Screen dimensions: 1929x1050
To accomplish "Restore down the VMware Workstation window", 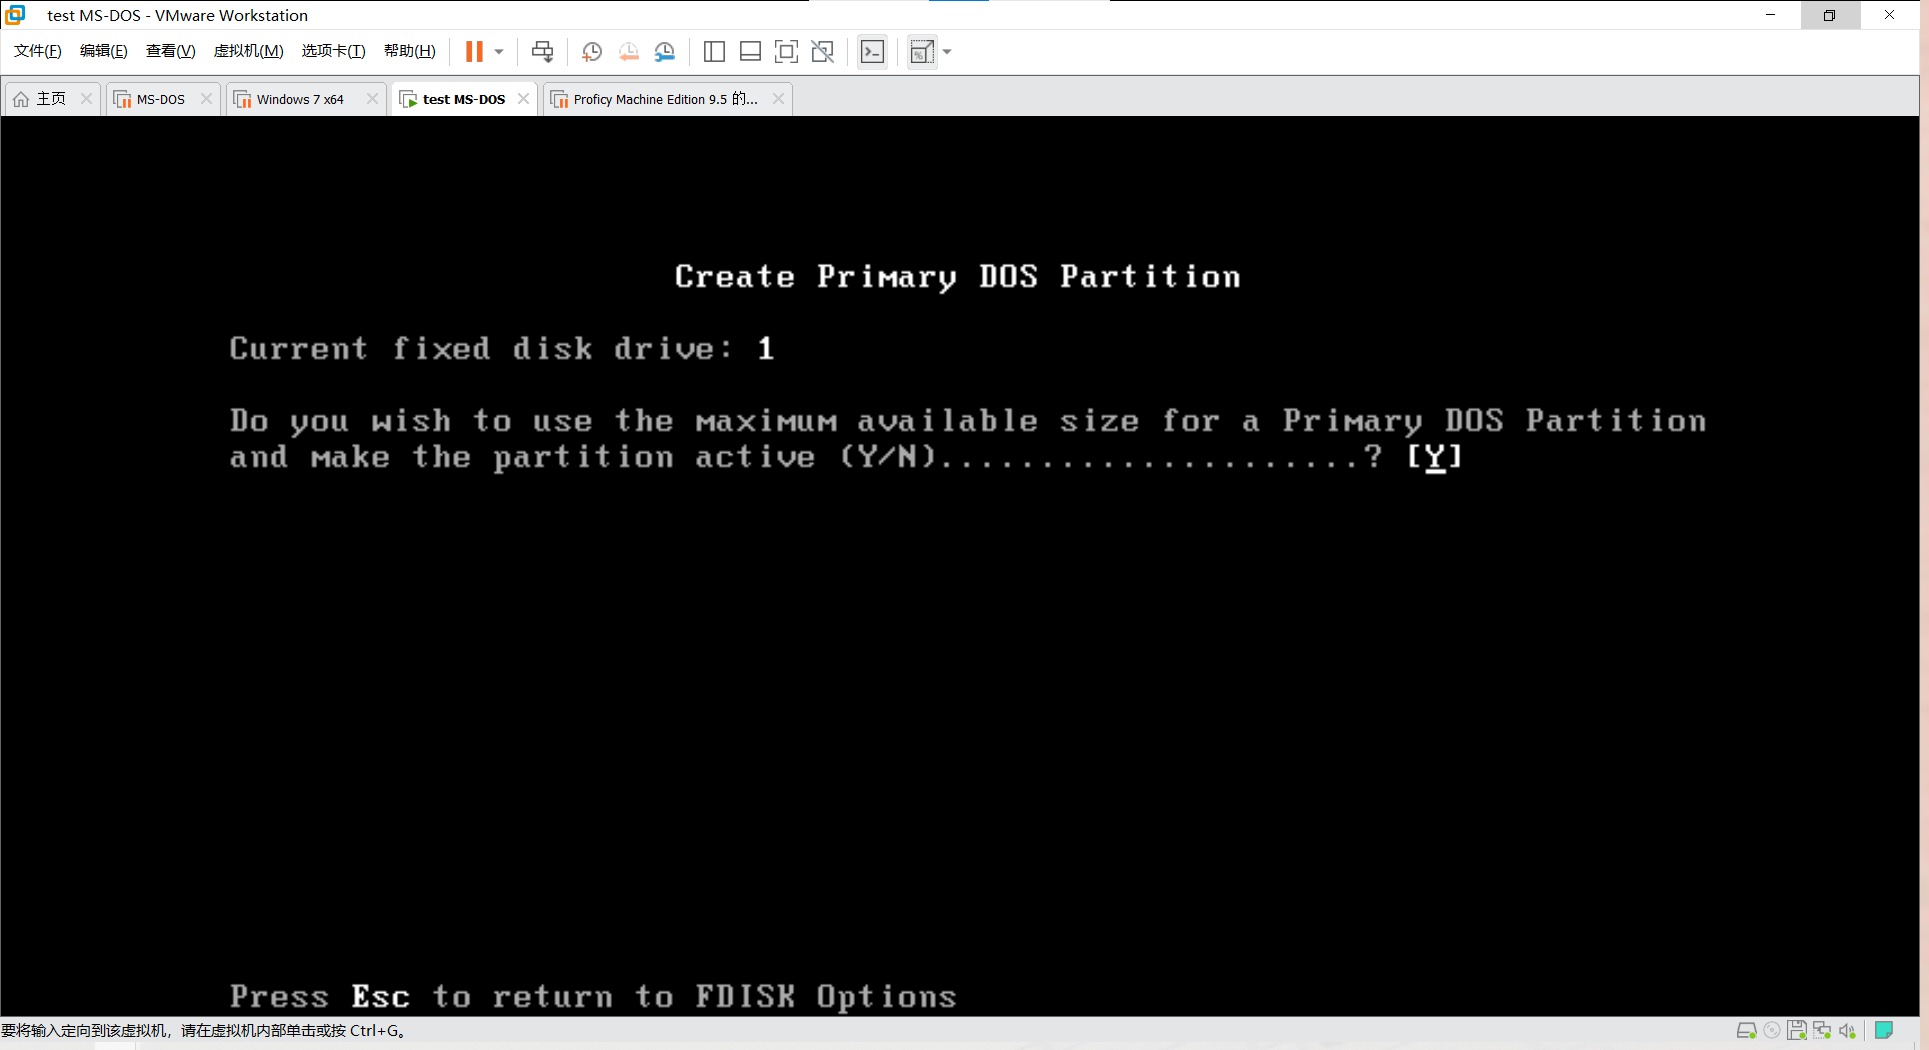I will point(1830,15).
